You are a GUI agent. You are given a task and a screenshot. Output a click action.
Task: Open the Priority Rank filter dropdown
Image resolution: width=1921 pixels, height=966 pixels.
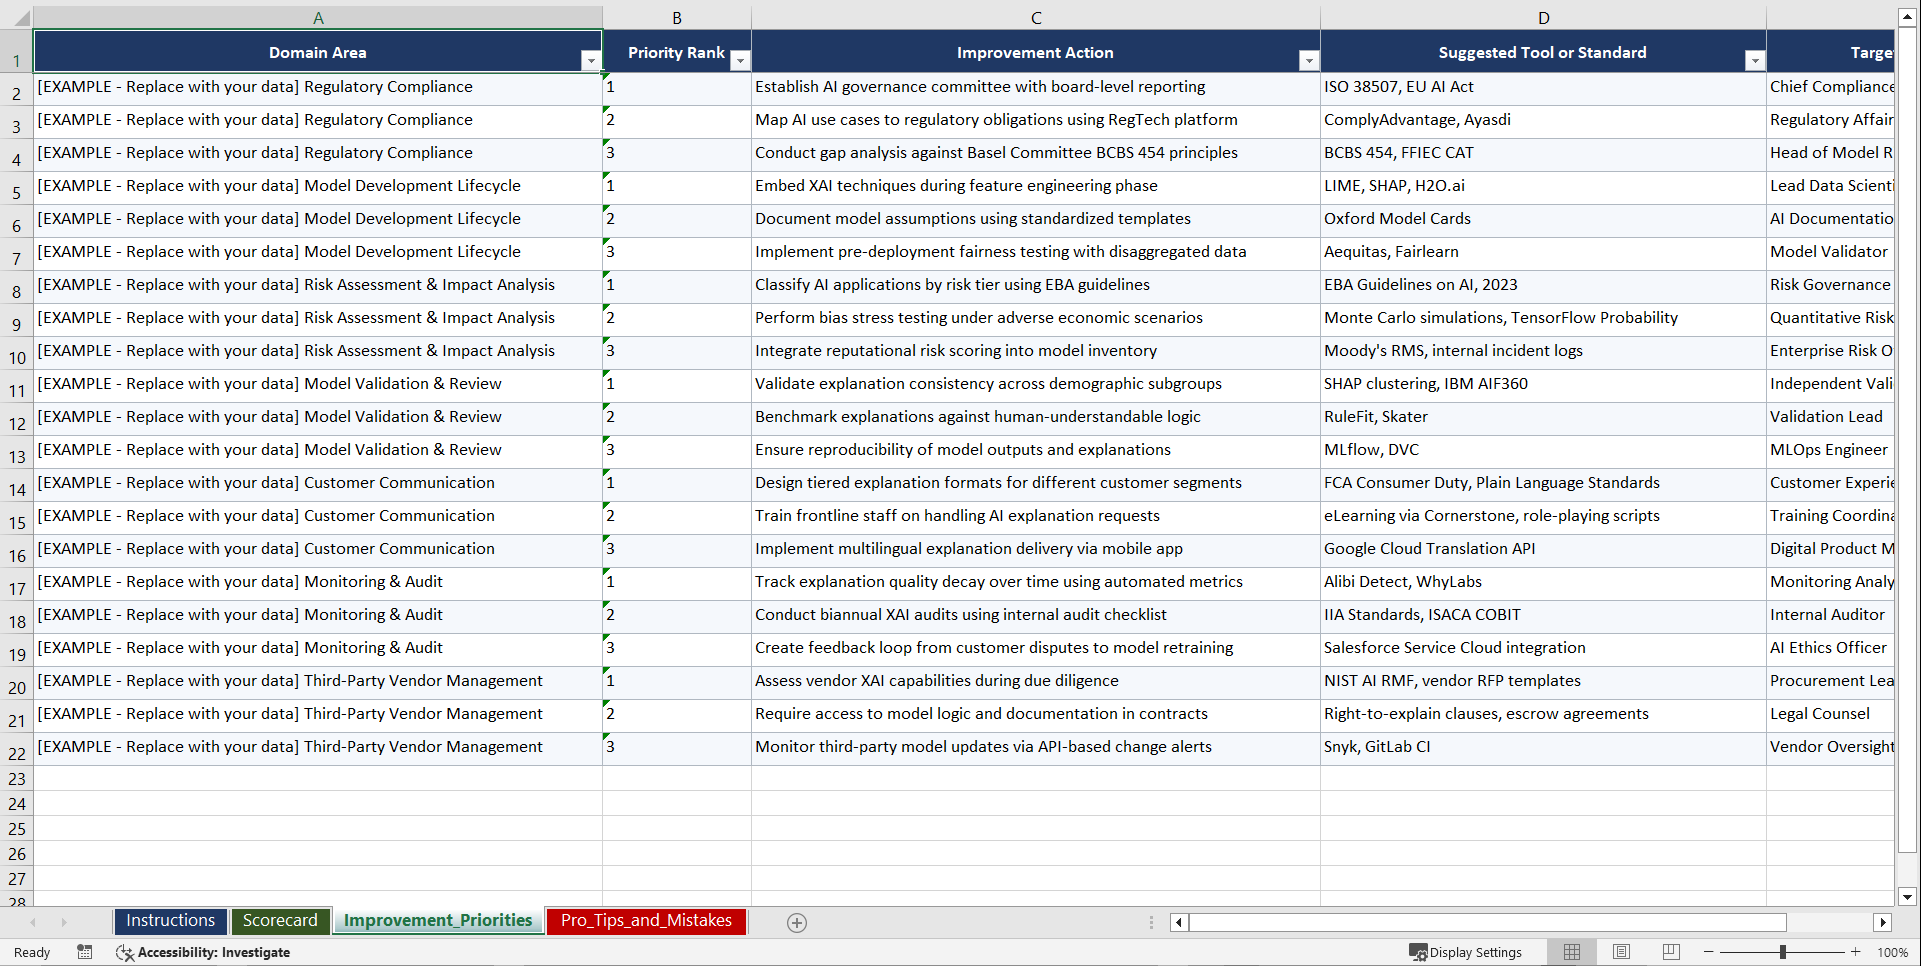[740, 60]
